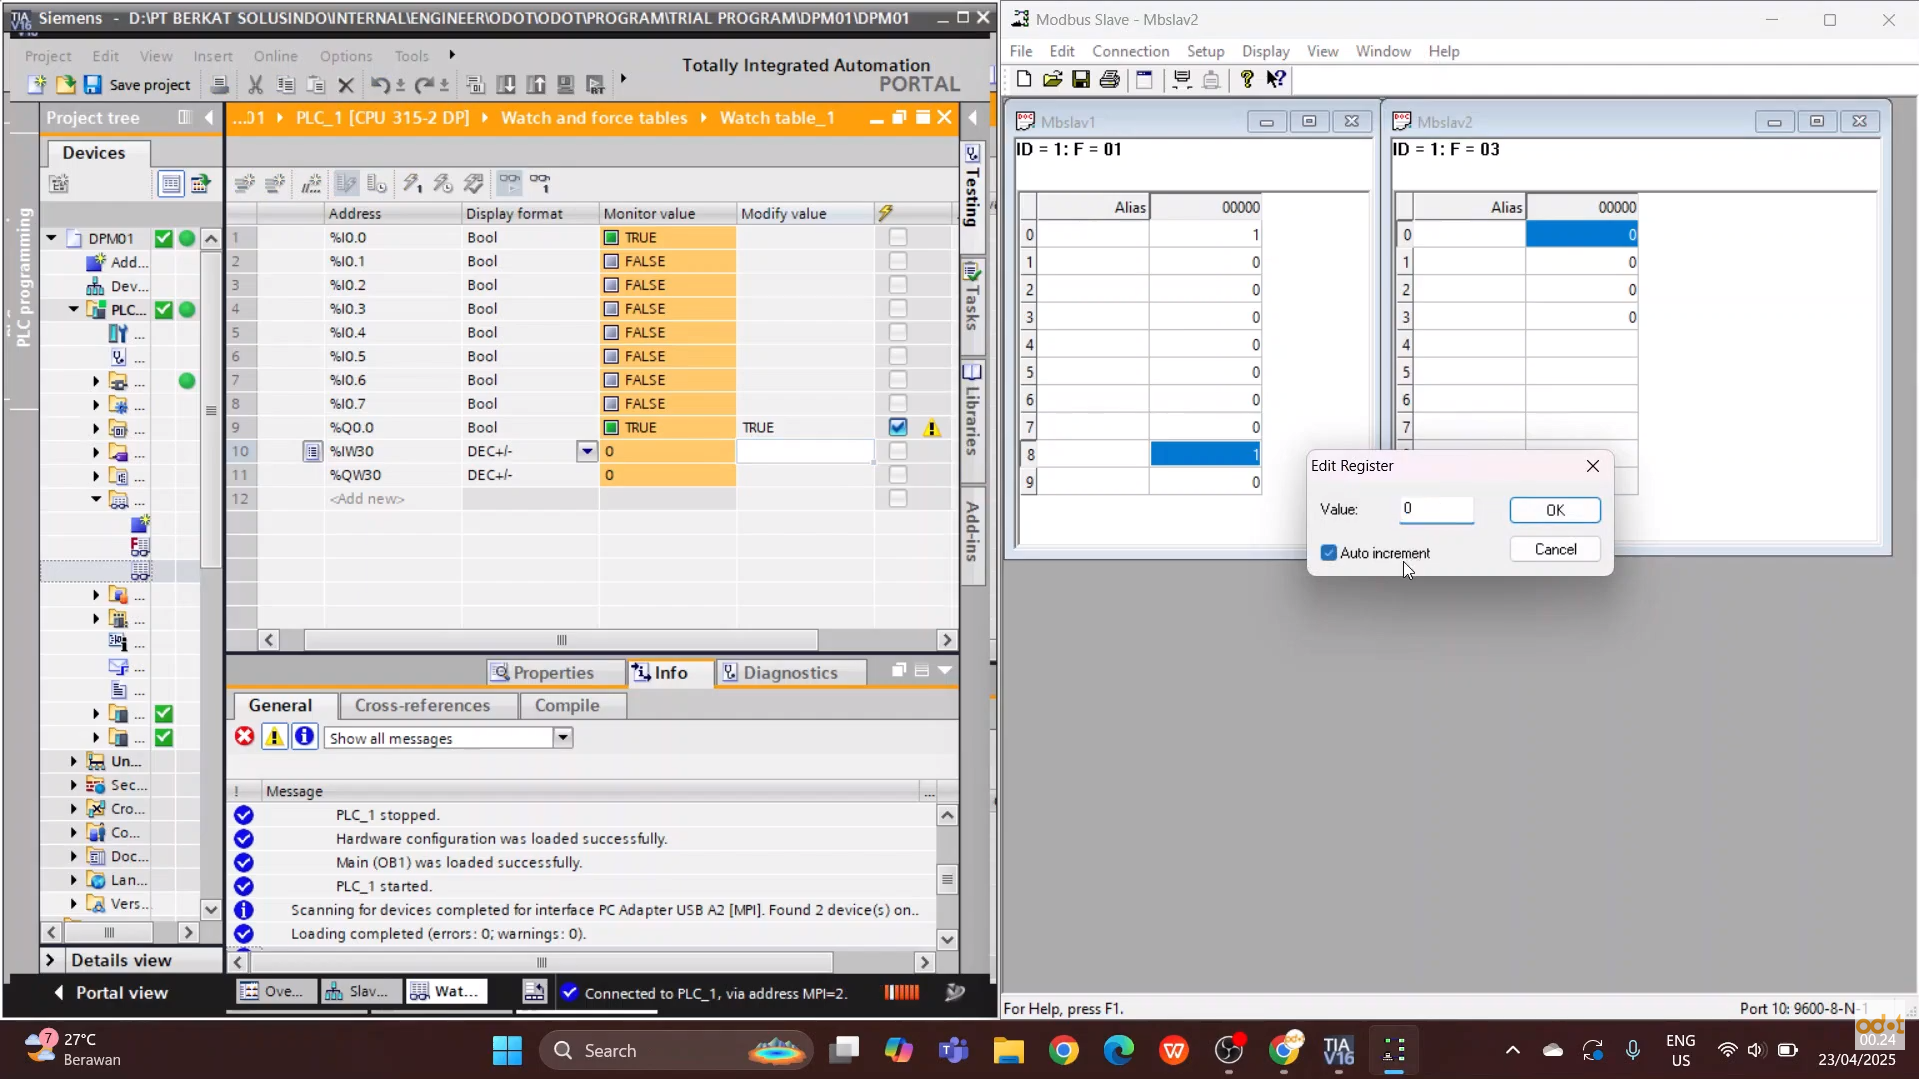
Task: Click Open folder icon in Modbus Slave
Action: point(1052,80)
